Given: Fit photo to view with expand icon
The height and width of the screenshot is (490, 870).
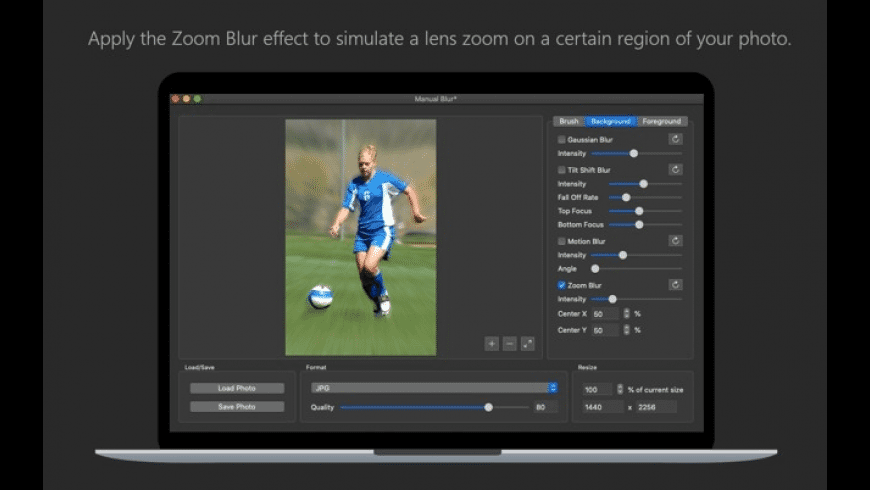Looking at the screenshot, I should 528,343.
